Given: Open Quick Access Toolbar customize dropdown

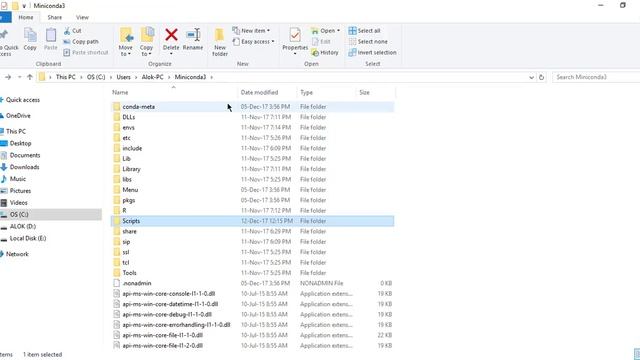Looking at the screenshot, I should point(24,6).
